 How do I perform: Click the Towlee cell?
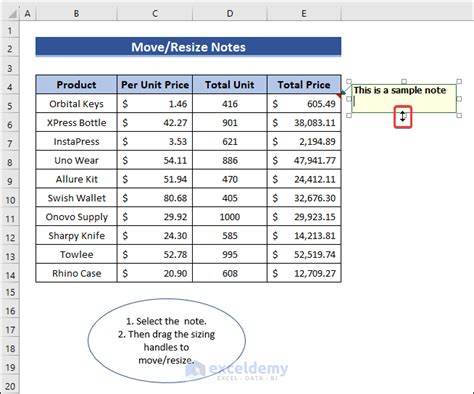[76, 254]
